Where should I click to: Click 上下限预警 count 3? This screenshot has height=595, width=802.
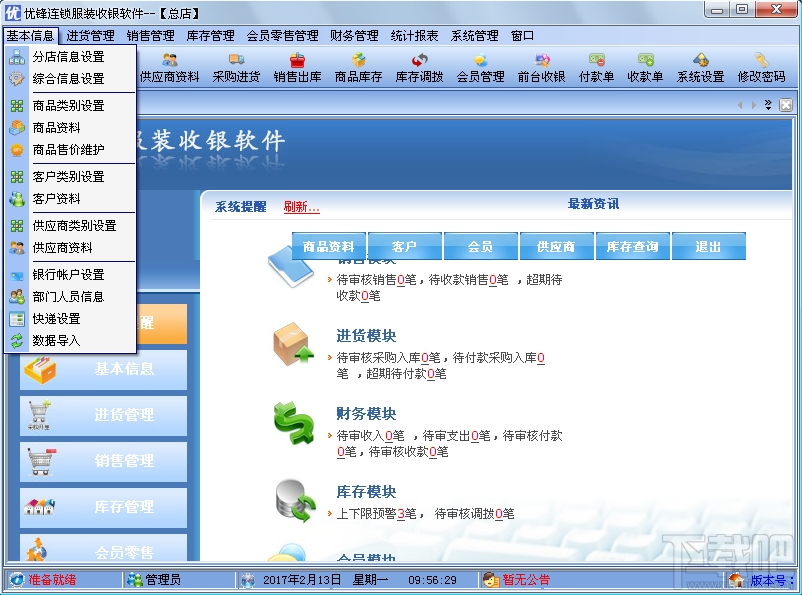tap(401, 514)
